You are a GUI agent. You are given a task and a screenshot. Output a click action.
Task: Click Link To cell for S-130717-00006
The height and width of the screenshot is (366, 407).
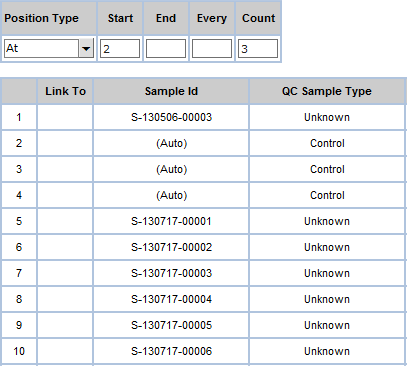tap(65, 351)
